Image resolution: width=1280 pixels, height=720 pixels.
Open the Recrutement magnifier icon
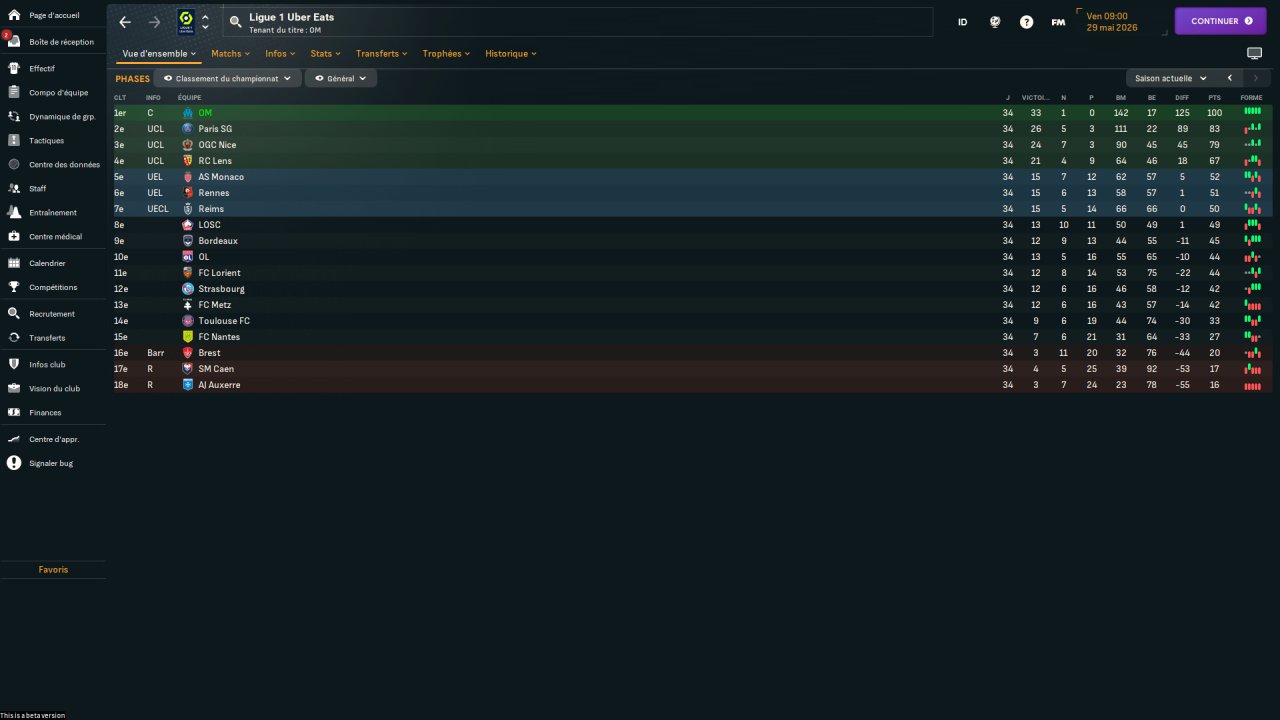point(14,314)
